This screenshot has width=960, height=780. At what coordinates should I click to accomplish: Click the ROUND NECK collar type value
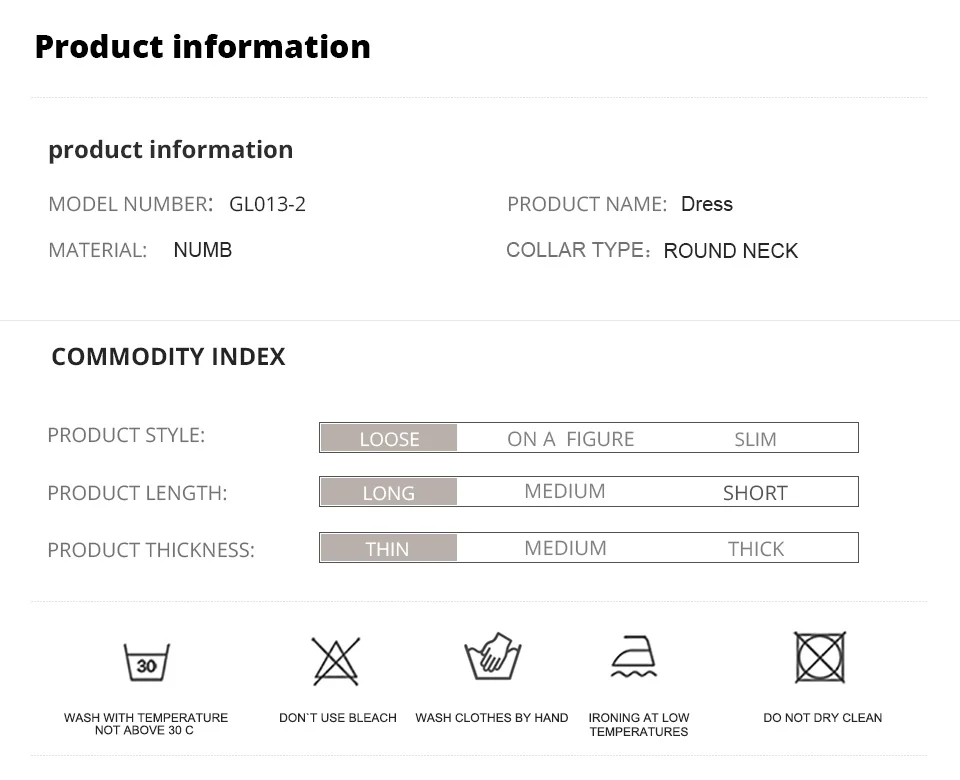coord(731,250)
